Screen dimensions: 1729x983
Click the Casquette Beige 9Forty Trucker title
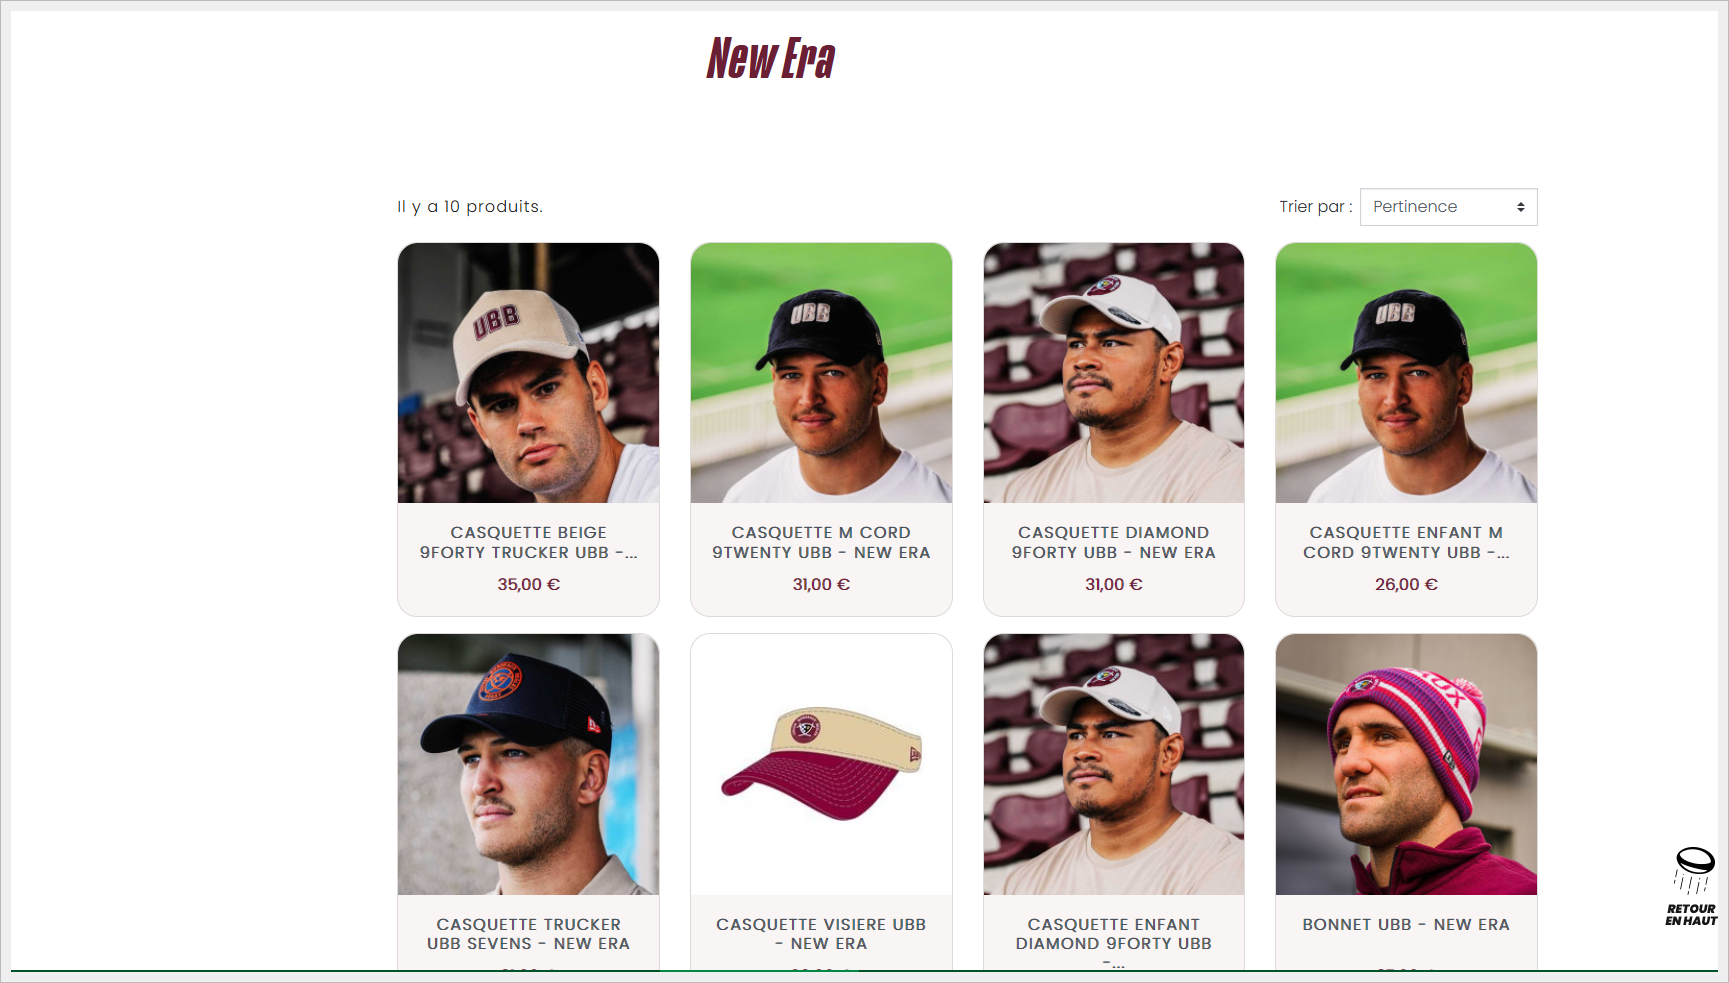528,542
